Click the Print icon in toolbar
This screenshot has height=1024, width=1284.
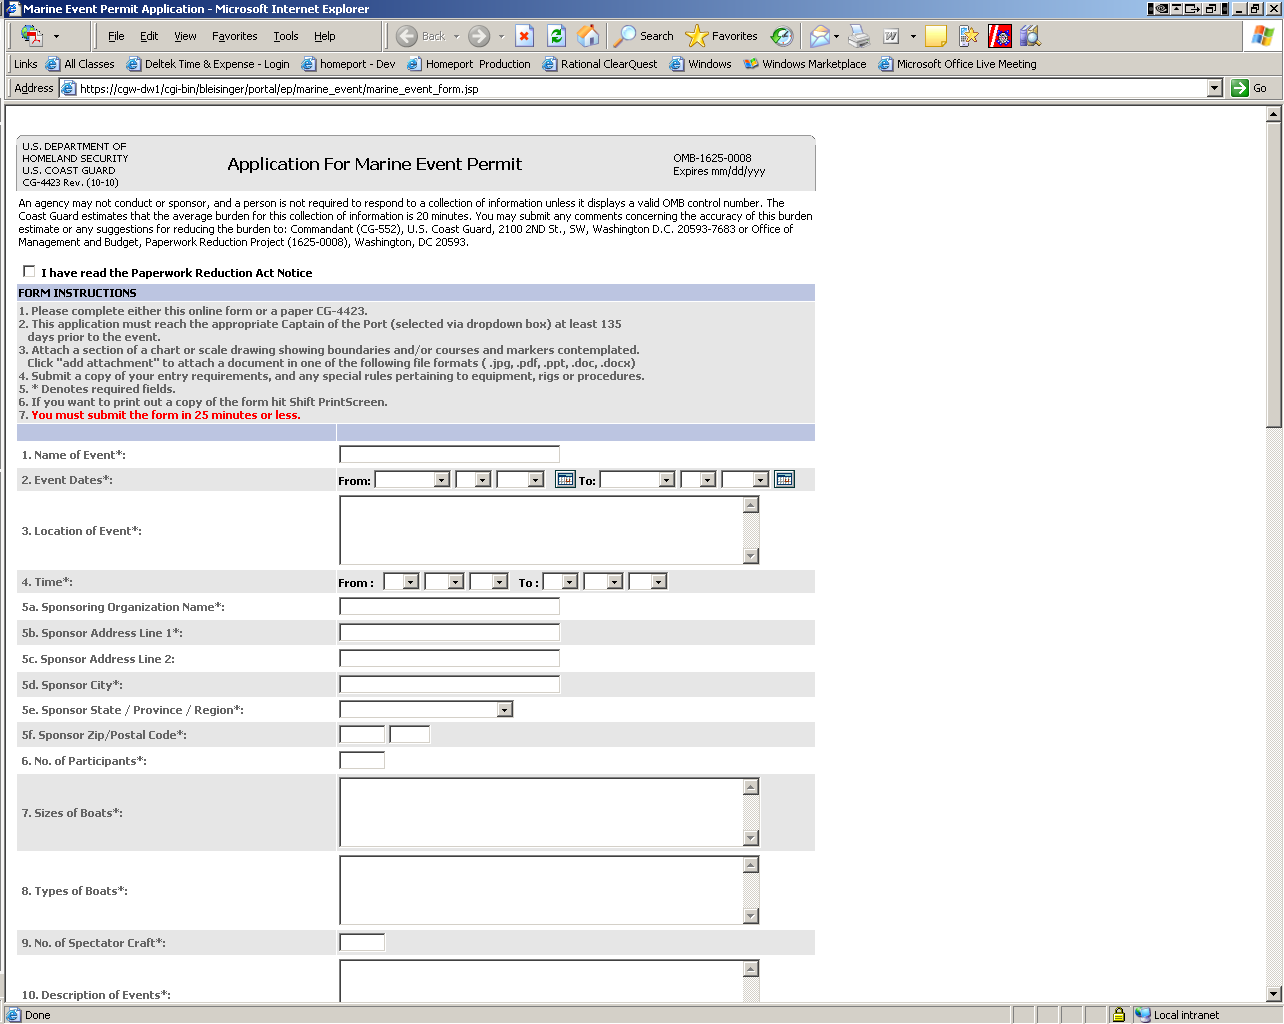pos(859,36)
